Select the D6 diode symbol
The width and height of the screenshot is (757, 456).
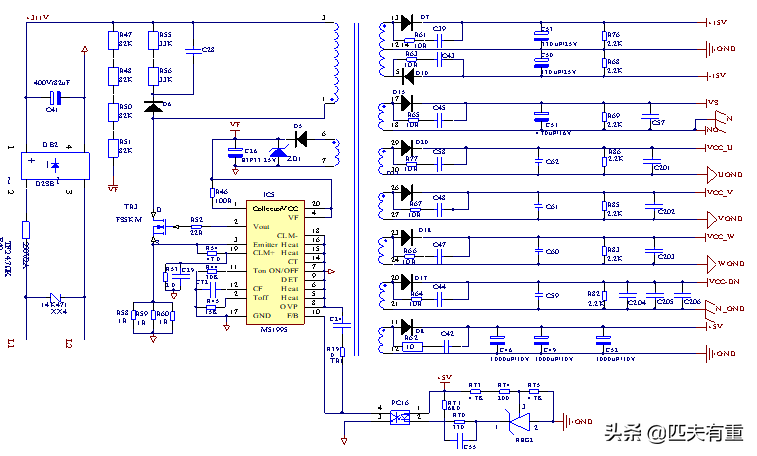click(152, 105)
